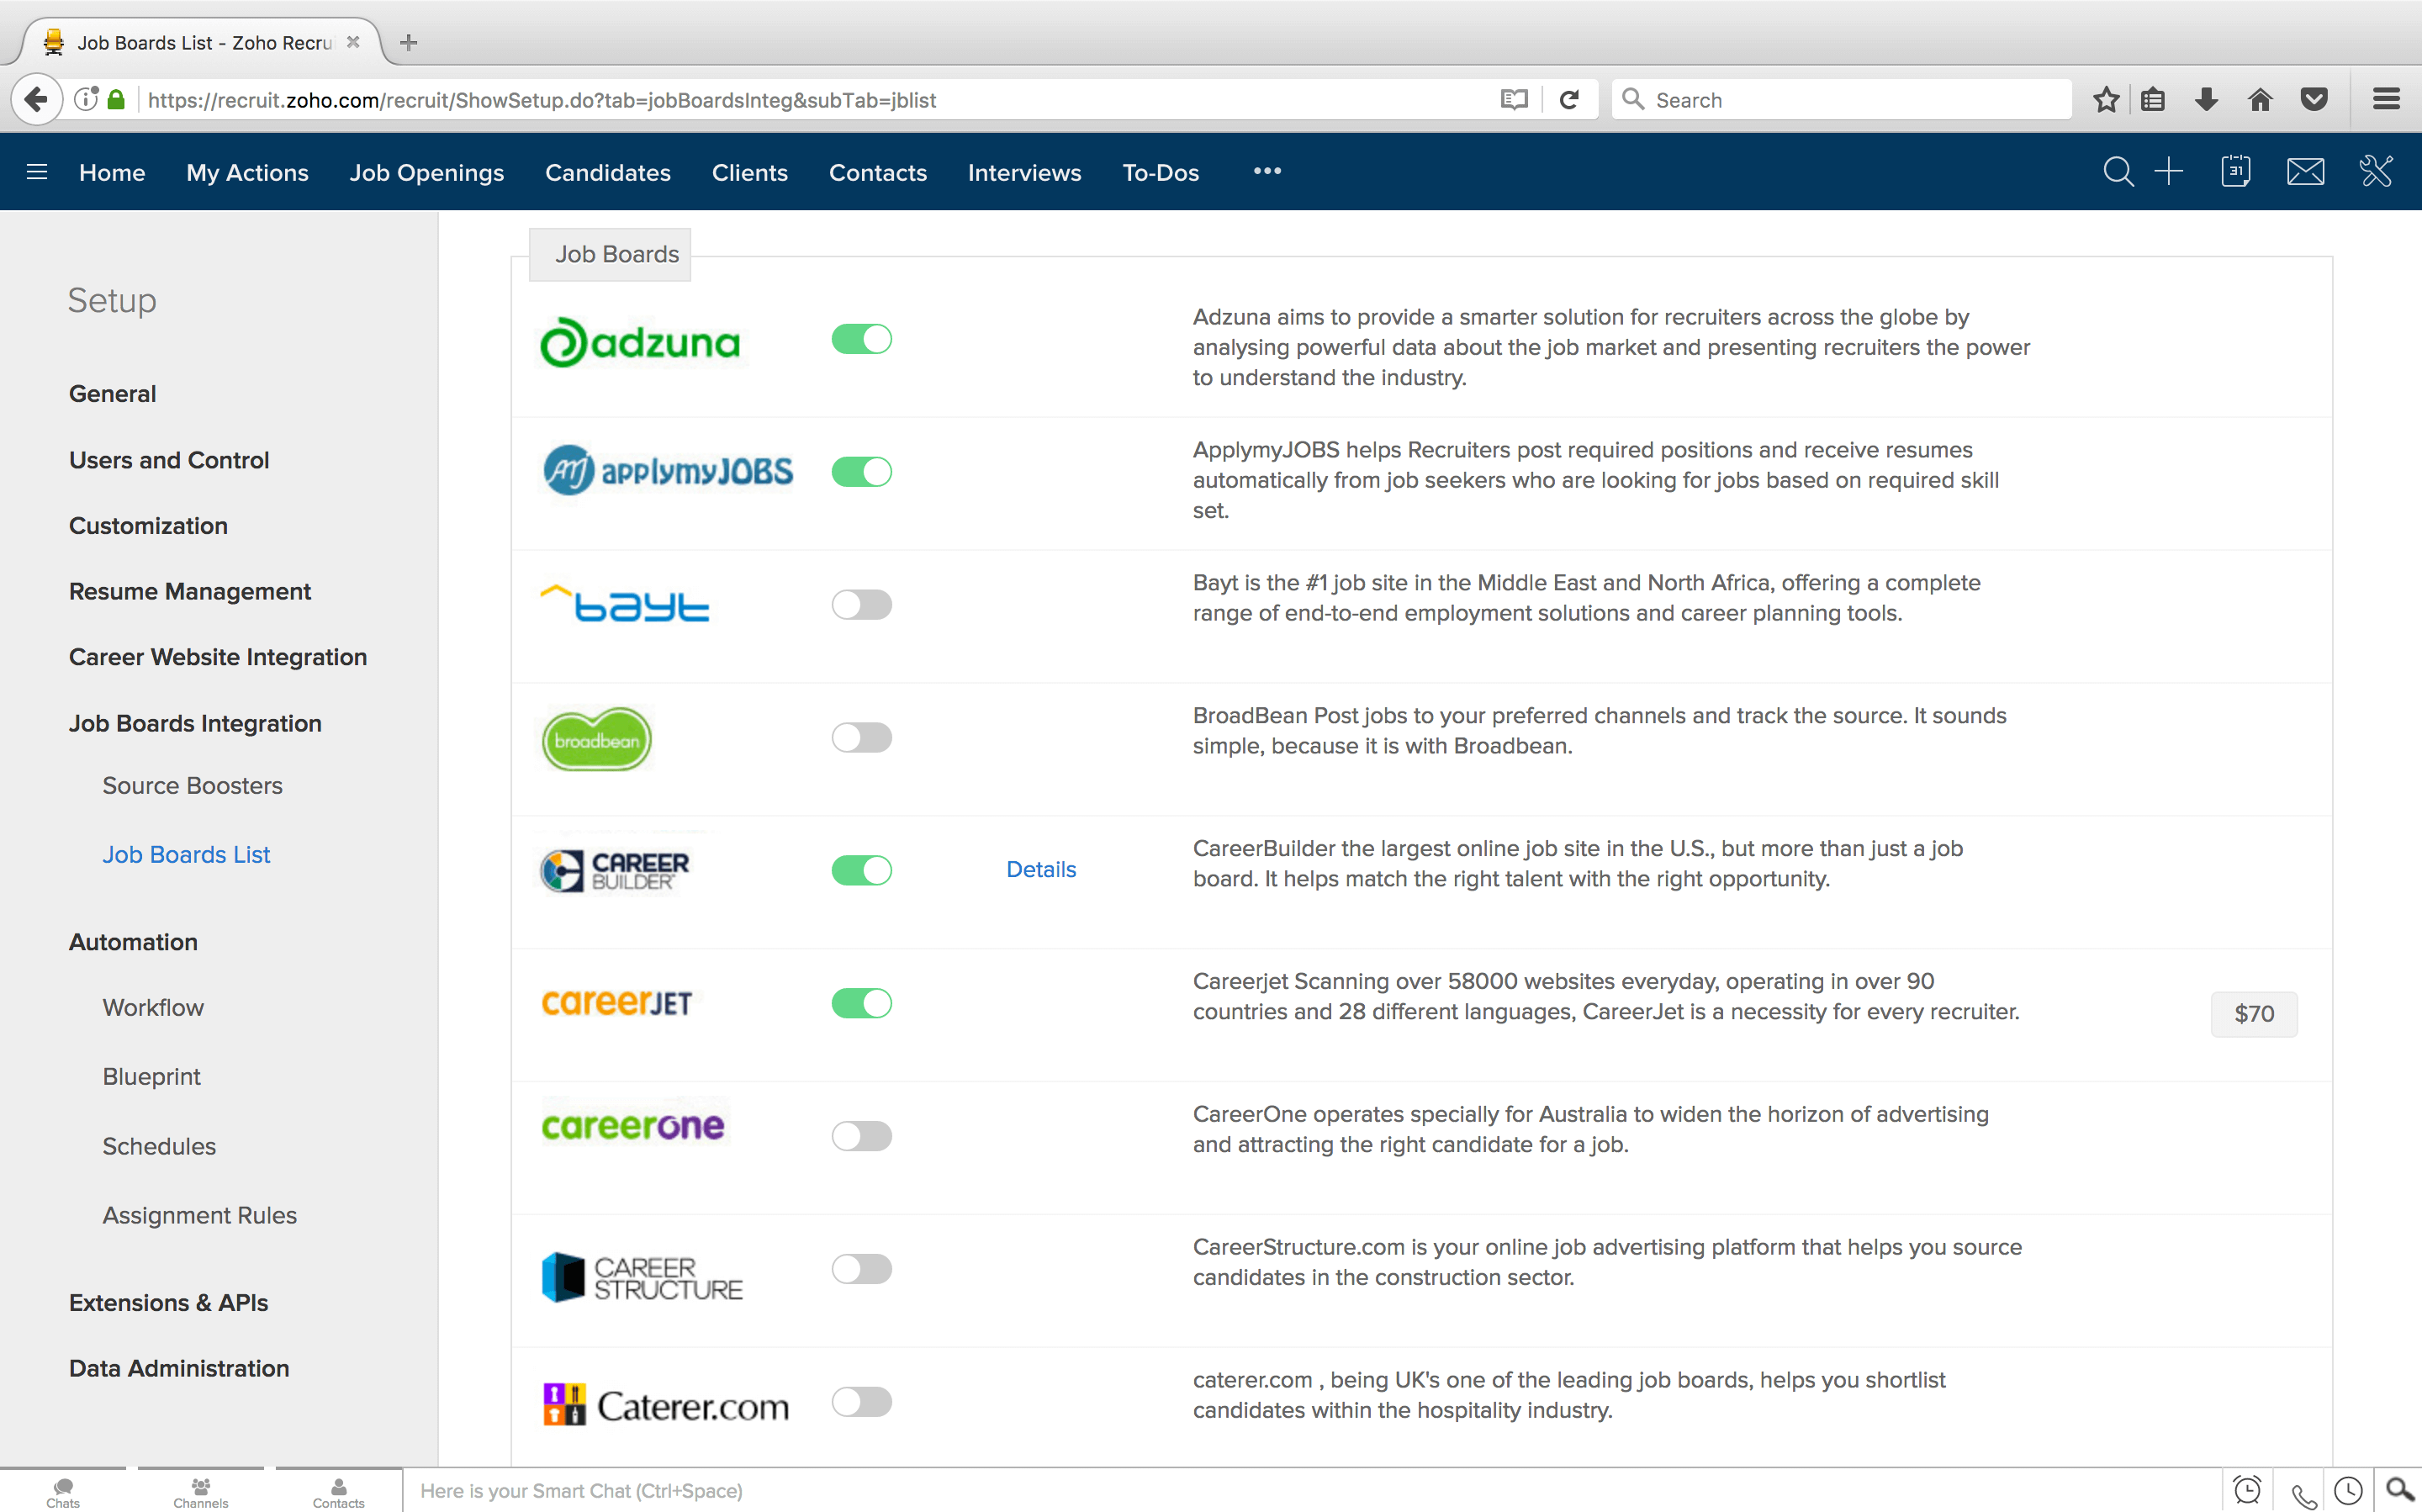Click the $70 Careerjet price button

[x=2253, y=1014]
